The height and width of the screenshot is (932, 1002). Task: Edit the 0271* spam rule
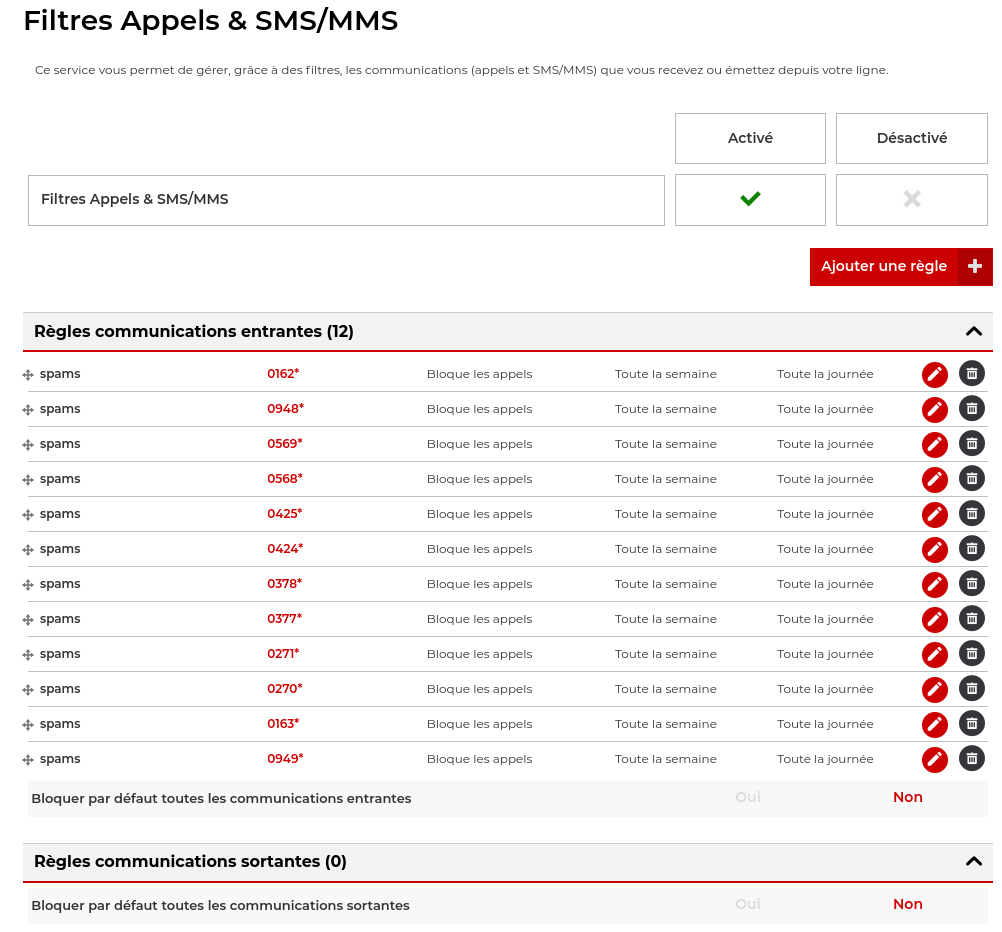[x=934, y=655]
